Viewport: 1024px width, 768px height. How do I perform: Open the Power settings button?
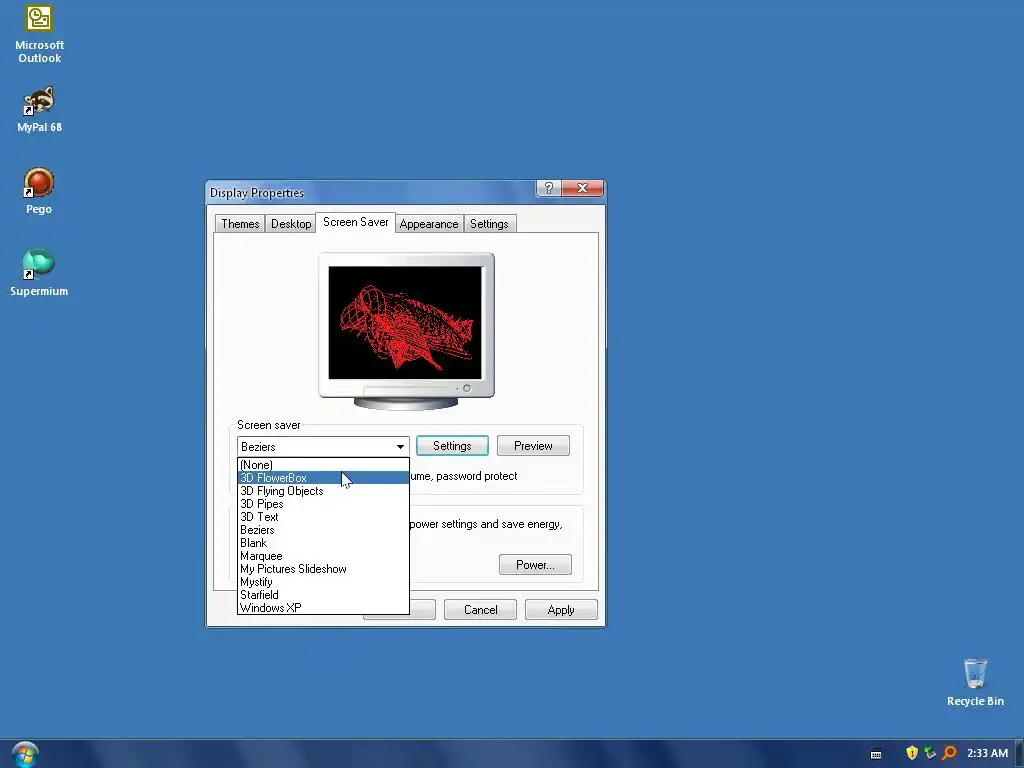(535, 565)
